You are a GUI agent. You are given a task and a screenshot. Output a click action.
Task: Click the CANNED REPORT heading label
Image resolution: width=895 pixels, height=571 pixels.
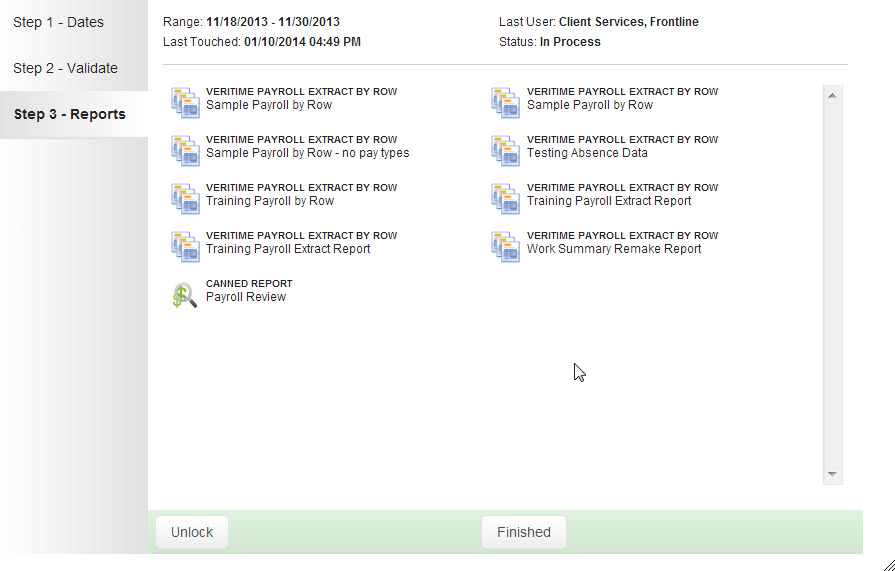click(249, 284)
